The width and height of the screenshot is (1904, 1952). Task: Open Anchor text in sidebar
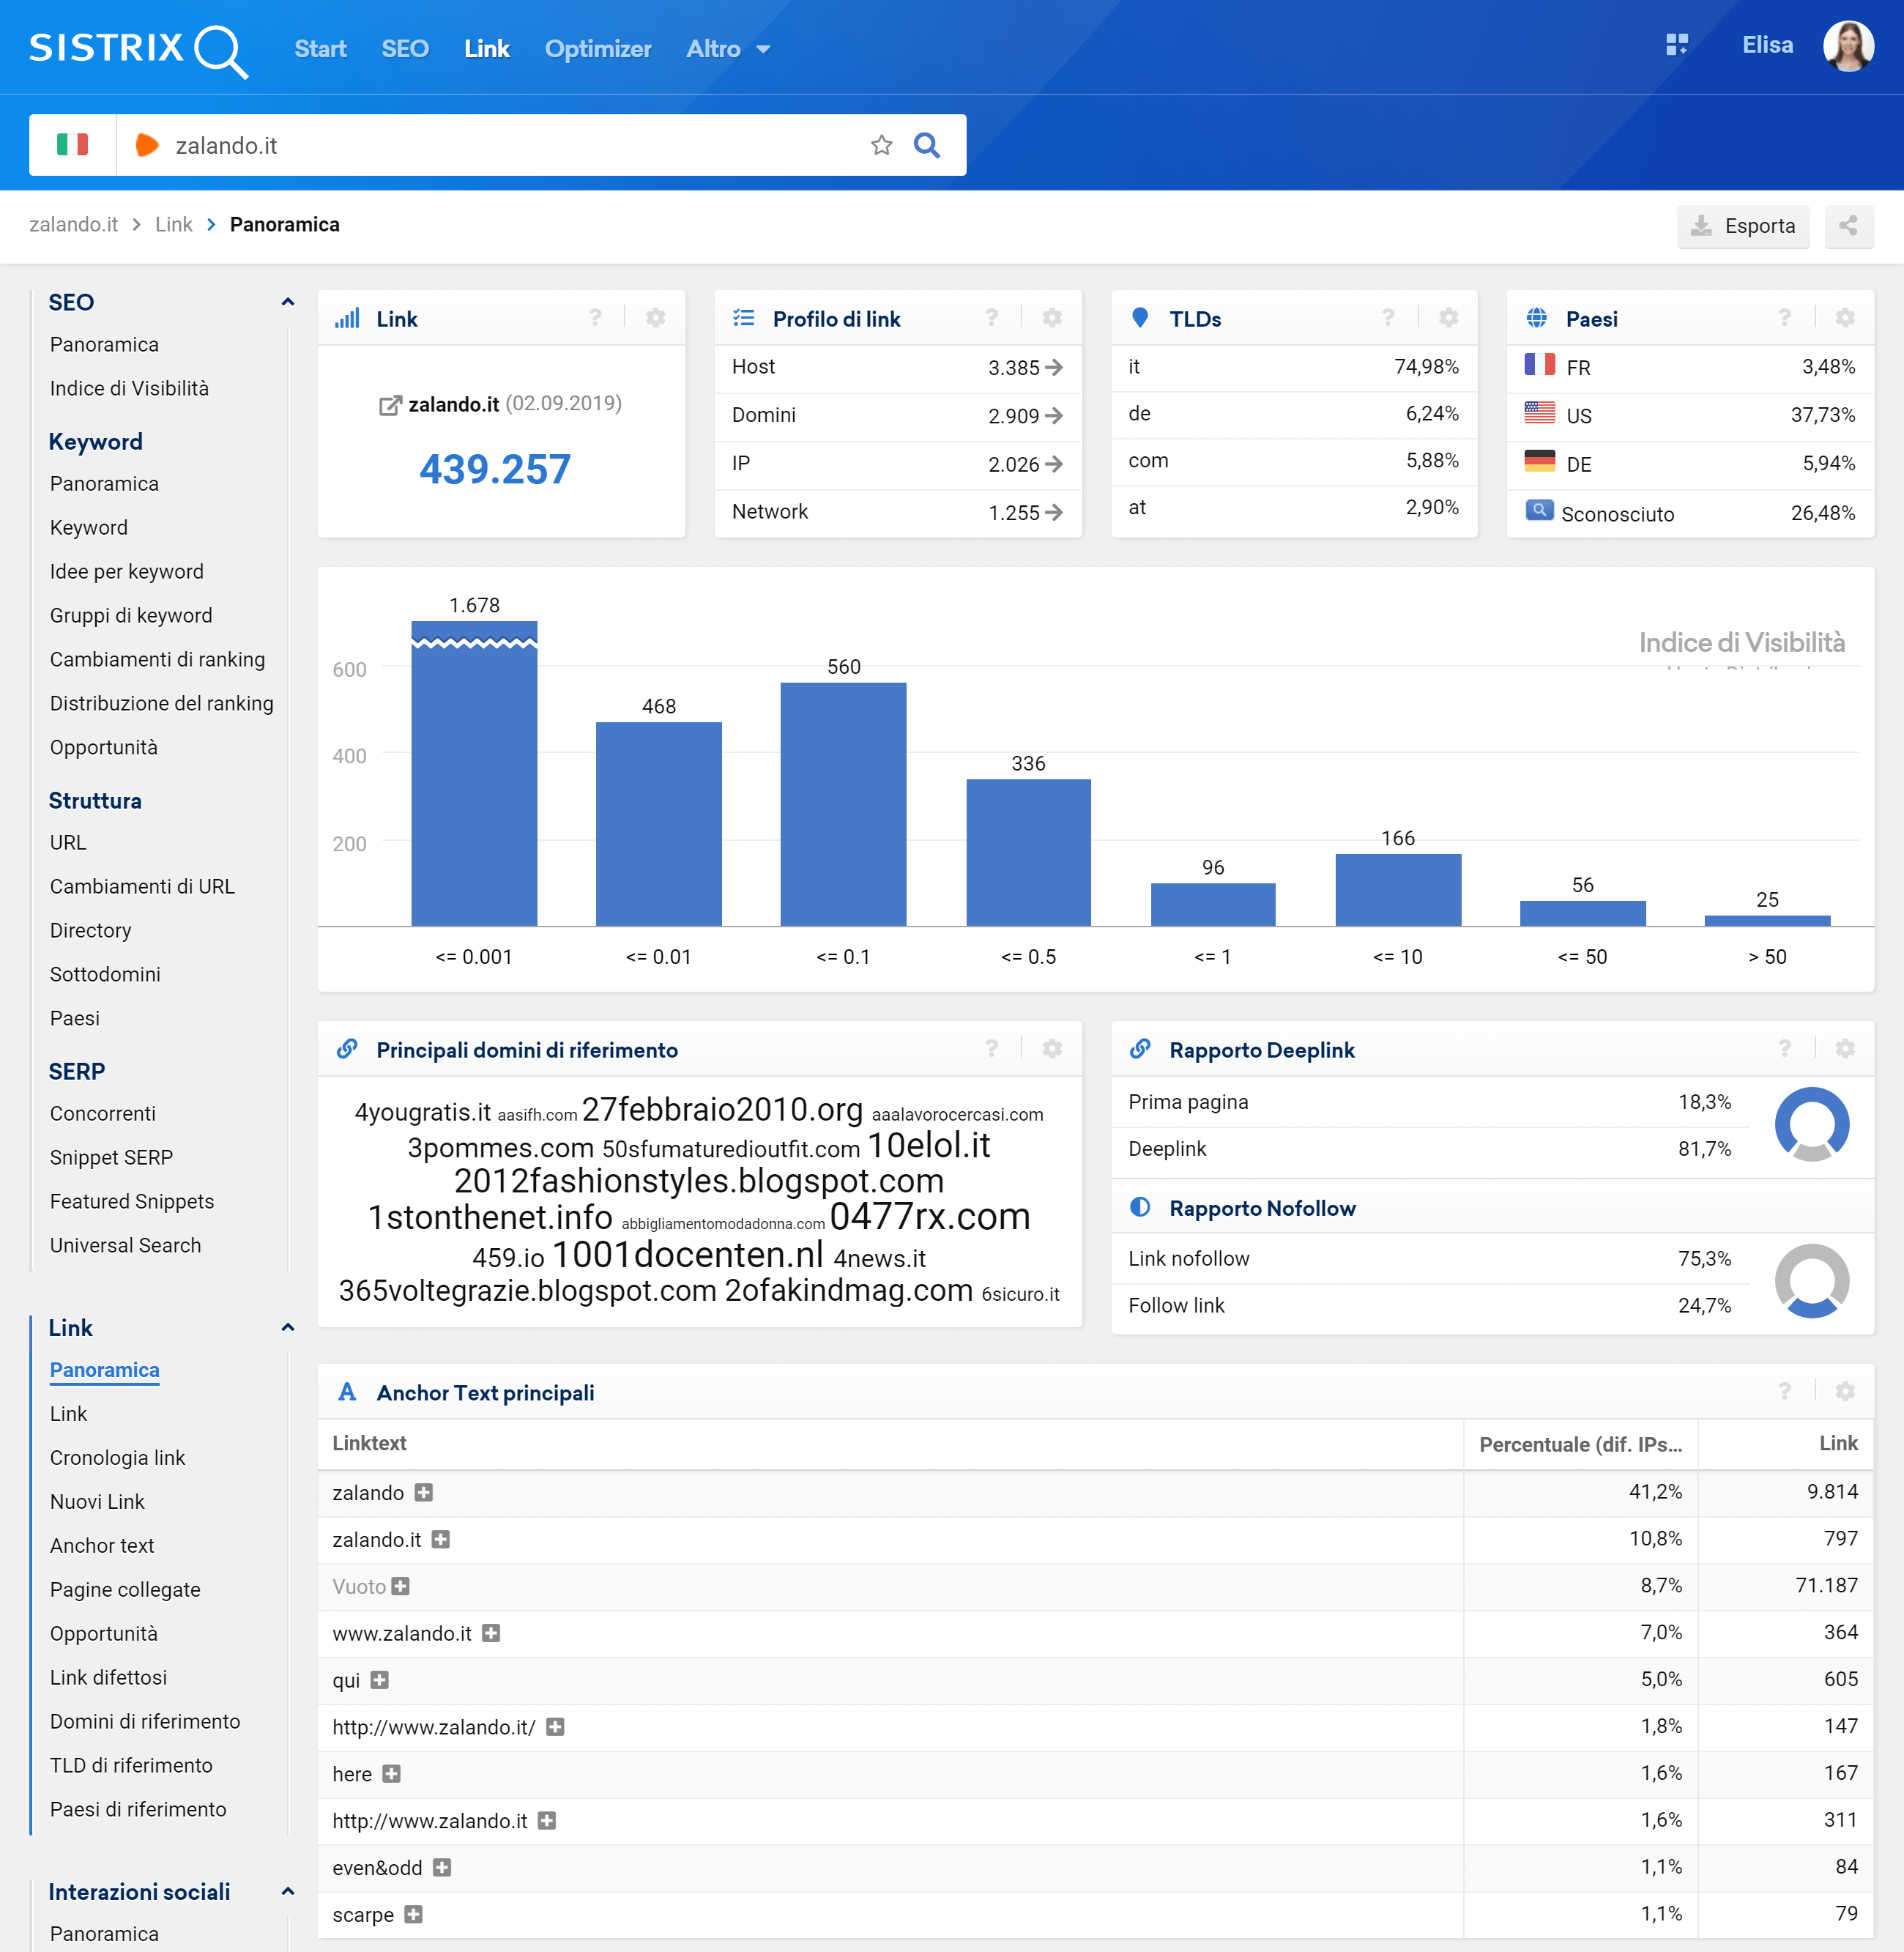(x=102, y=1546)
